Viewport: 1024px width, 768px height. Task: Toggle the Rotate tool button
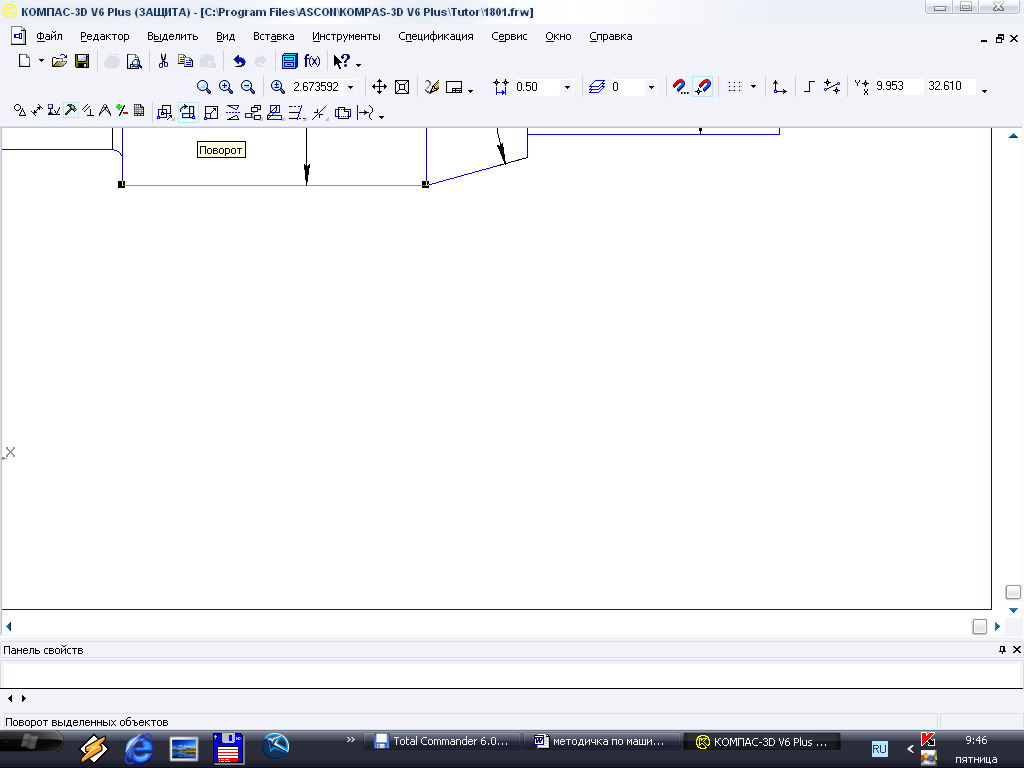(188, 113)
